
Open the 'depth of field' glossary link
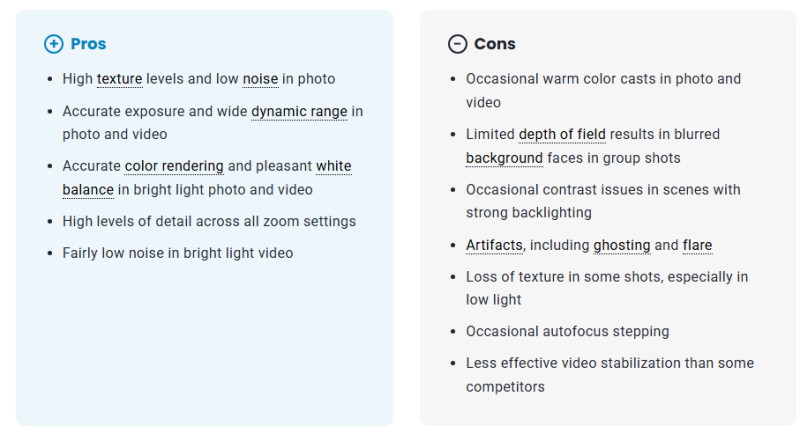coord(562,134)
